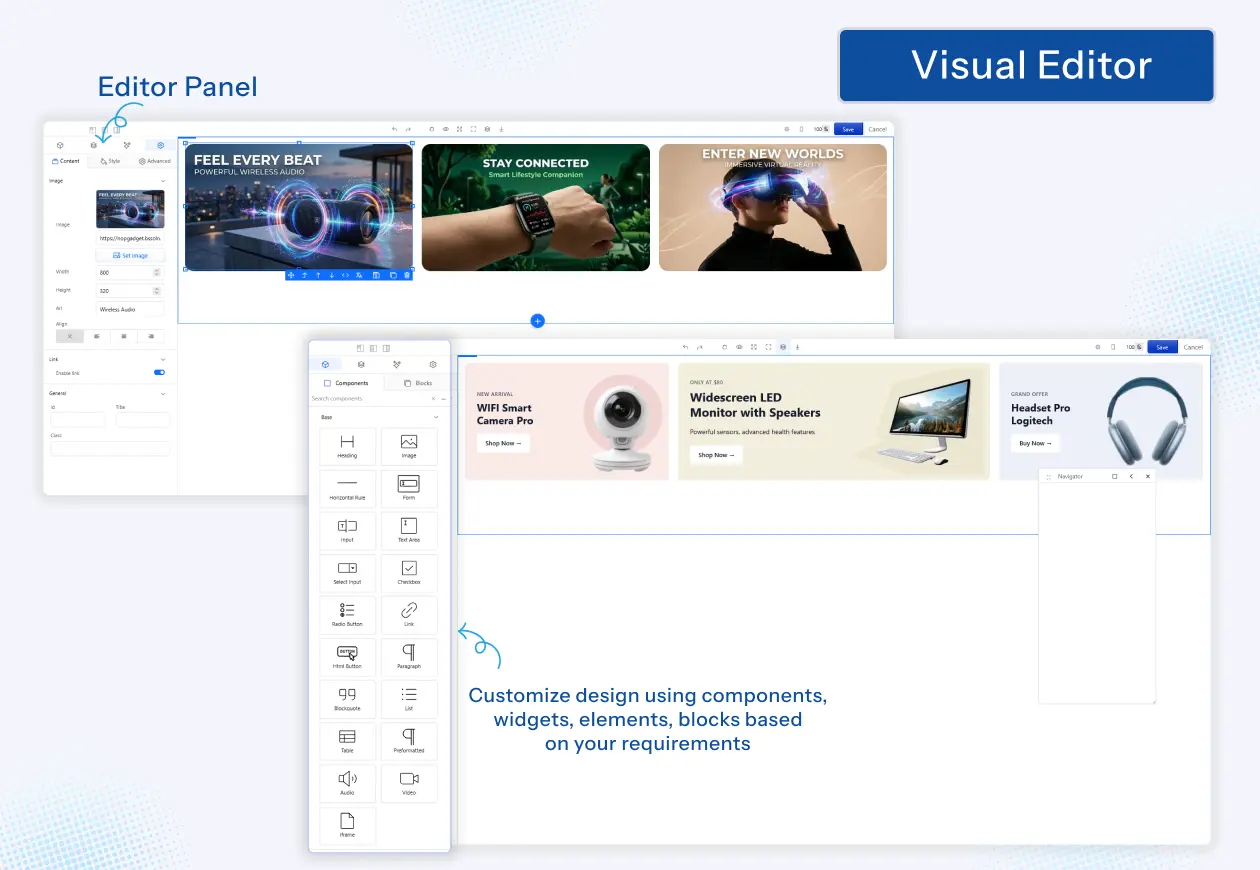Adjust the Height field stepper arrows
Viewport: 1260px width, 870px height.
tap(156, 290)
